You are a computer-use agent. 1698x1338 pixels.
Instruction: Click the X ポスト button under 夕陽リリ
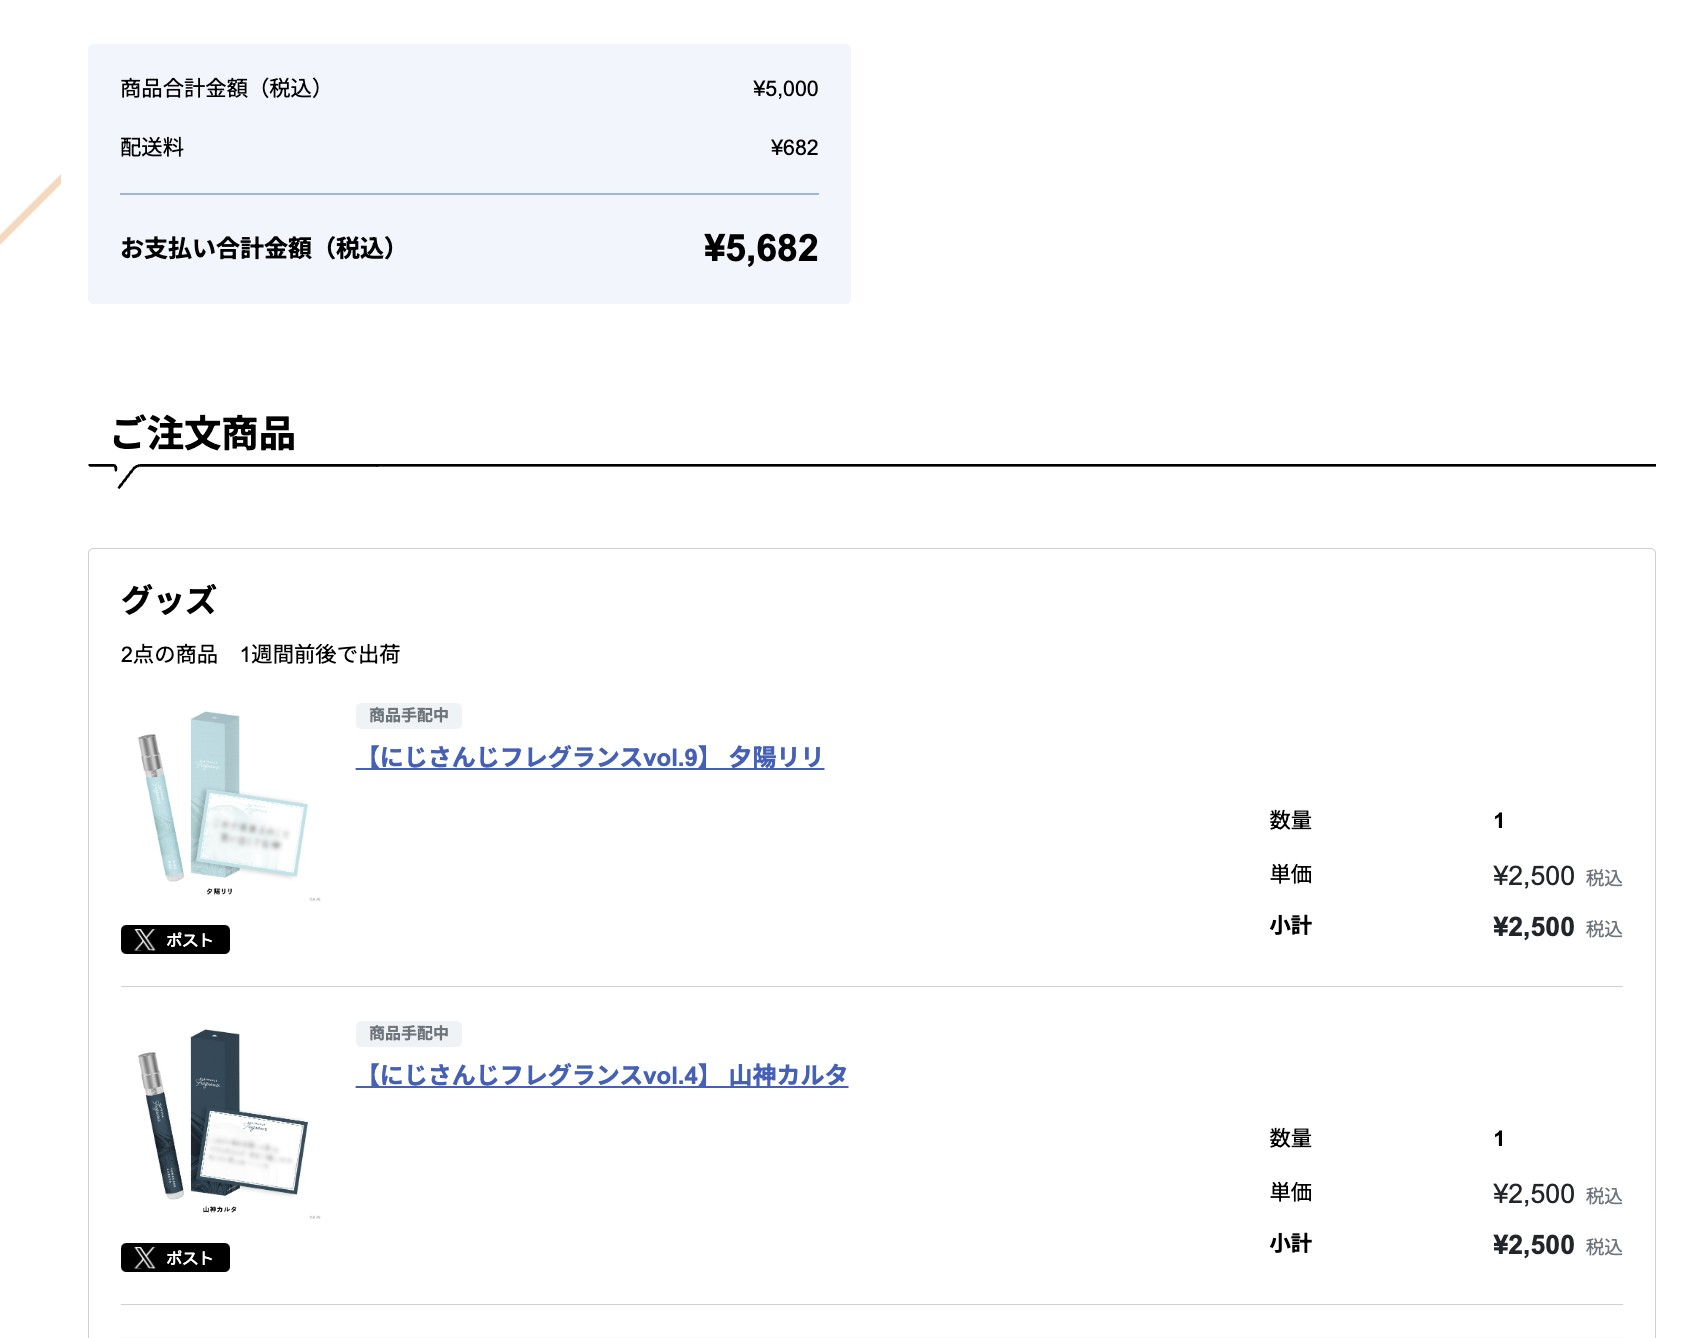coord(175,940)
